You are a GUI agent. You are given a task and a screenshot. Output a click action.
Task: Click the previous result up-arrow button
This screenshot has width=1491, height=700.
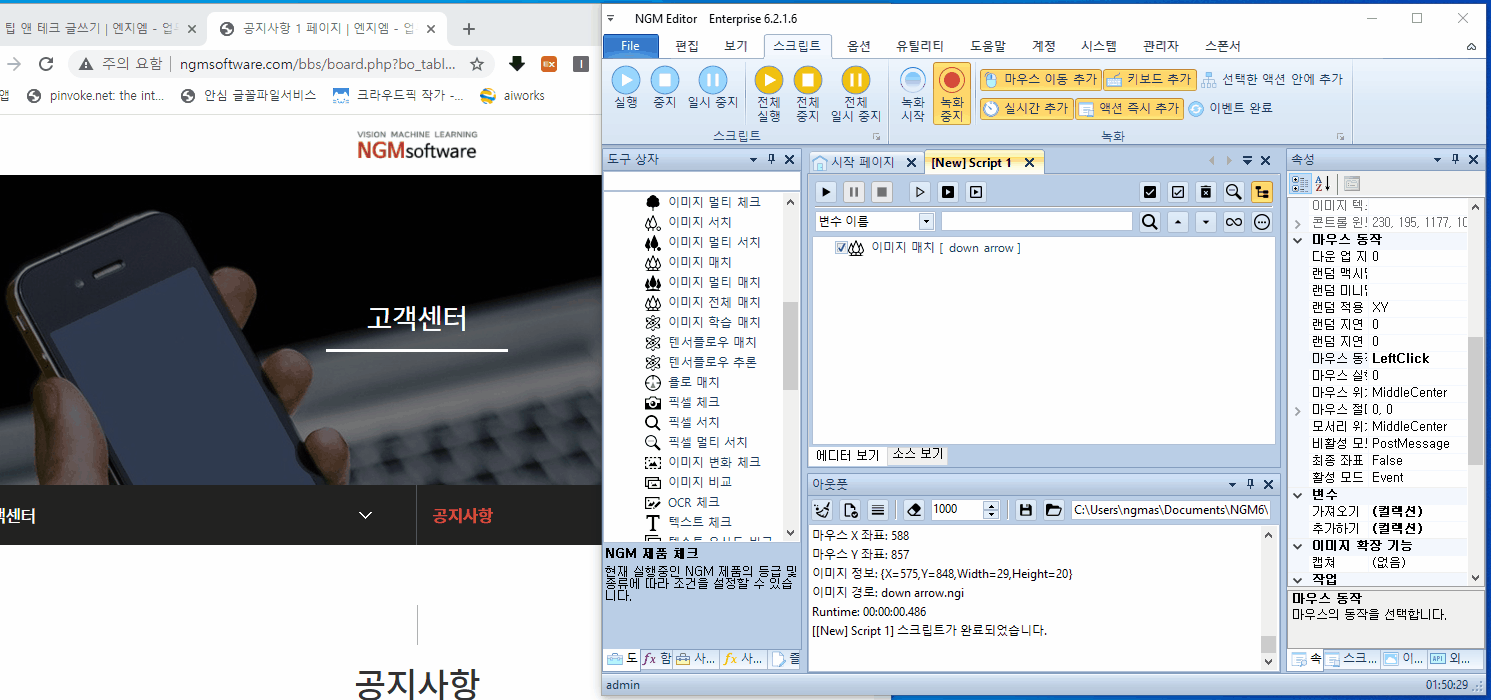[1178, 222]
